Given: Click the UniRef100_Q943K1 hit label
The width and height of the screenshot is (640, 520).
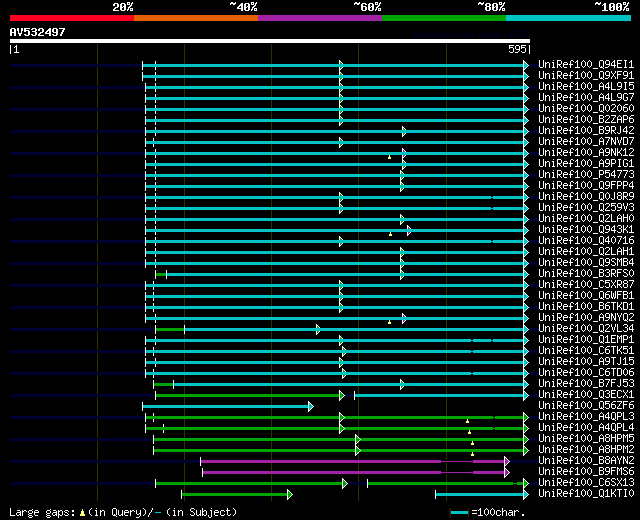Looking at the screenshot, I should click(x=585, y=229).
